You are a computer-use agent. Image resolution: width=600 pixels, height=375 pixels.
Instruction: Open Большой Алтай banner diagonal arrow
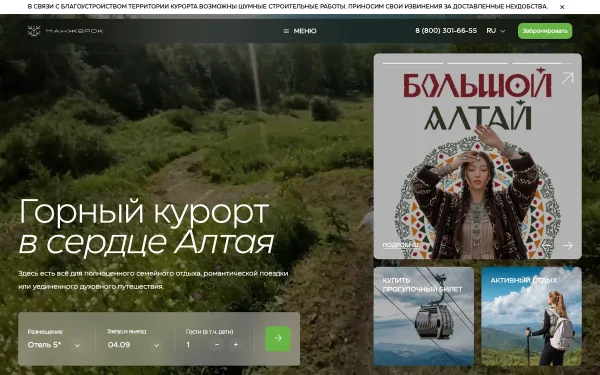pyautogui.click(x=567, y=78)
